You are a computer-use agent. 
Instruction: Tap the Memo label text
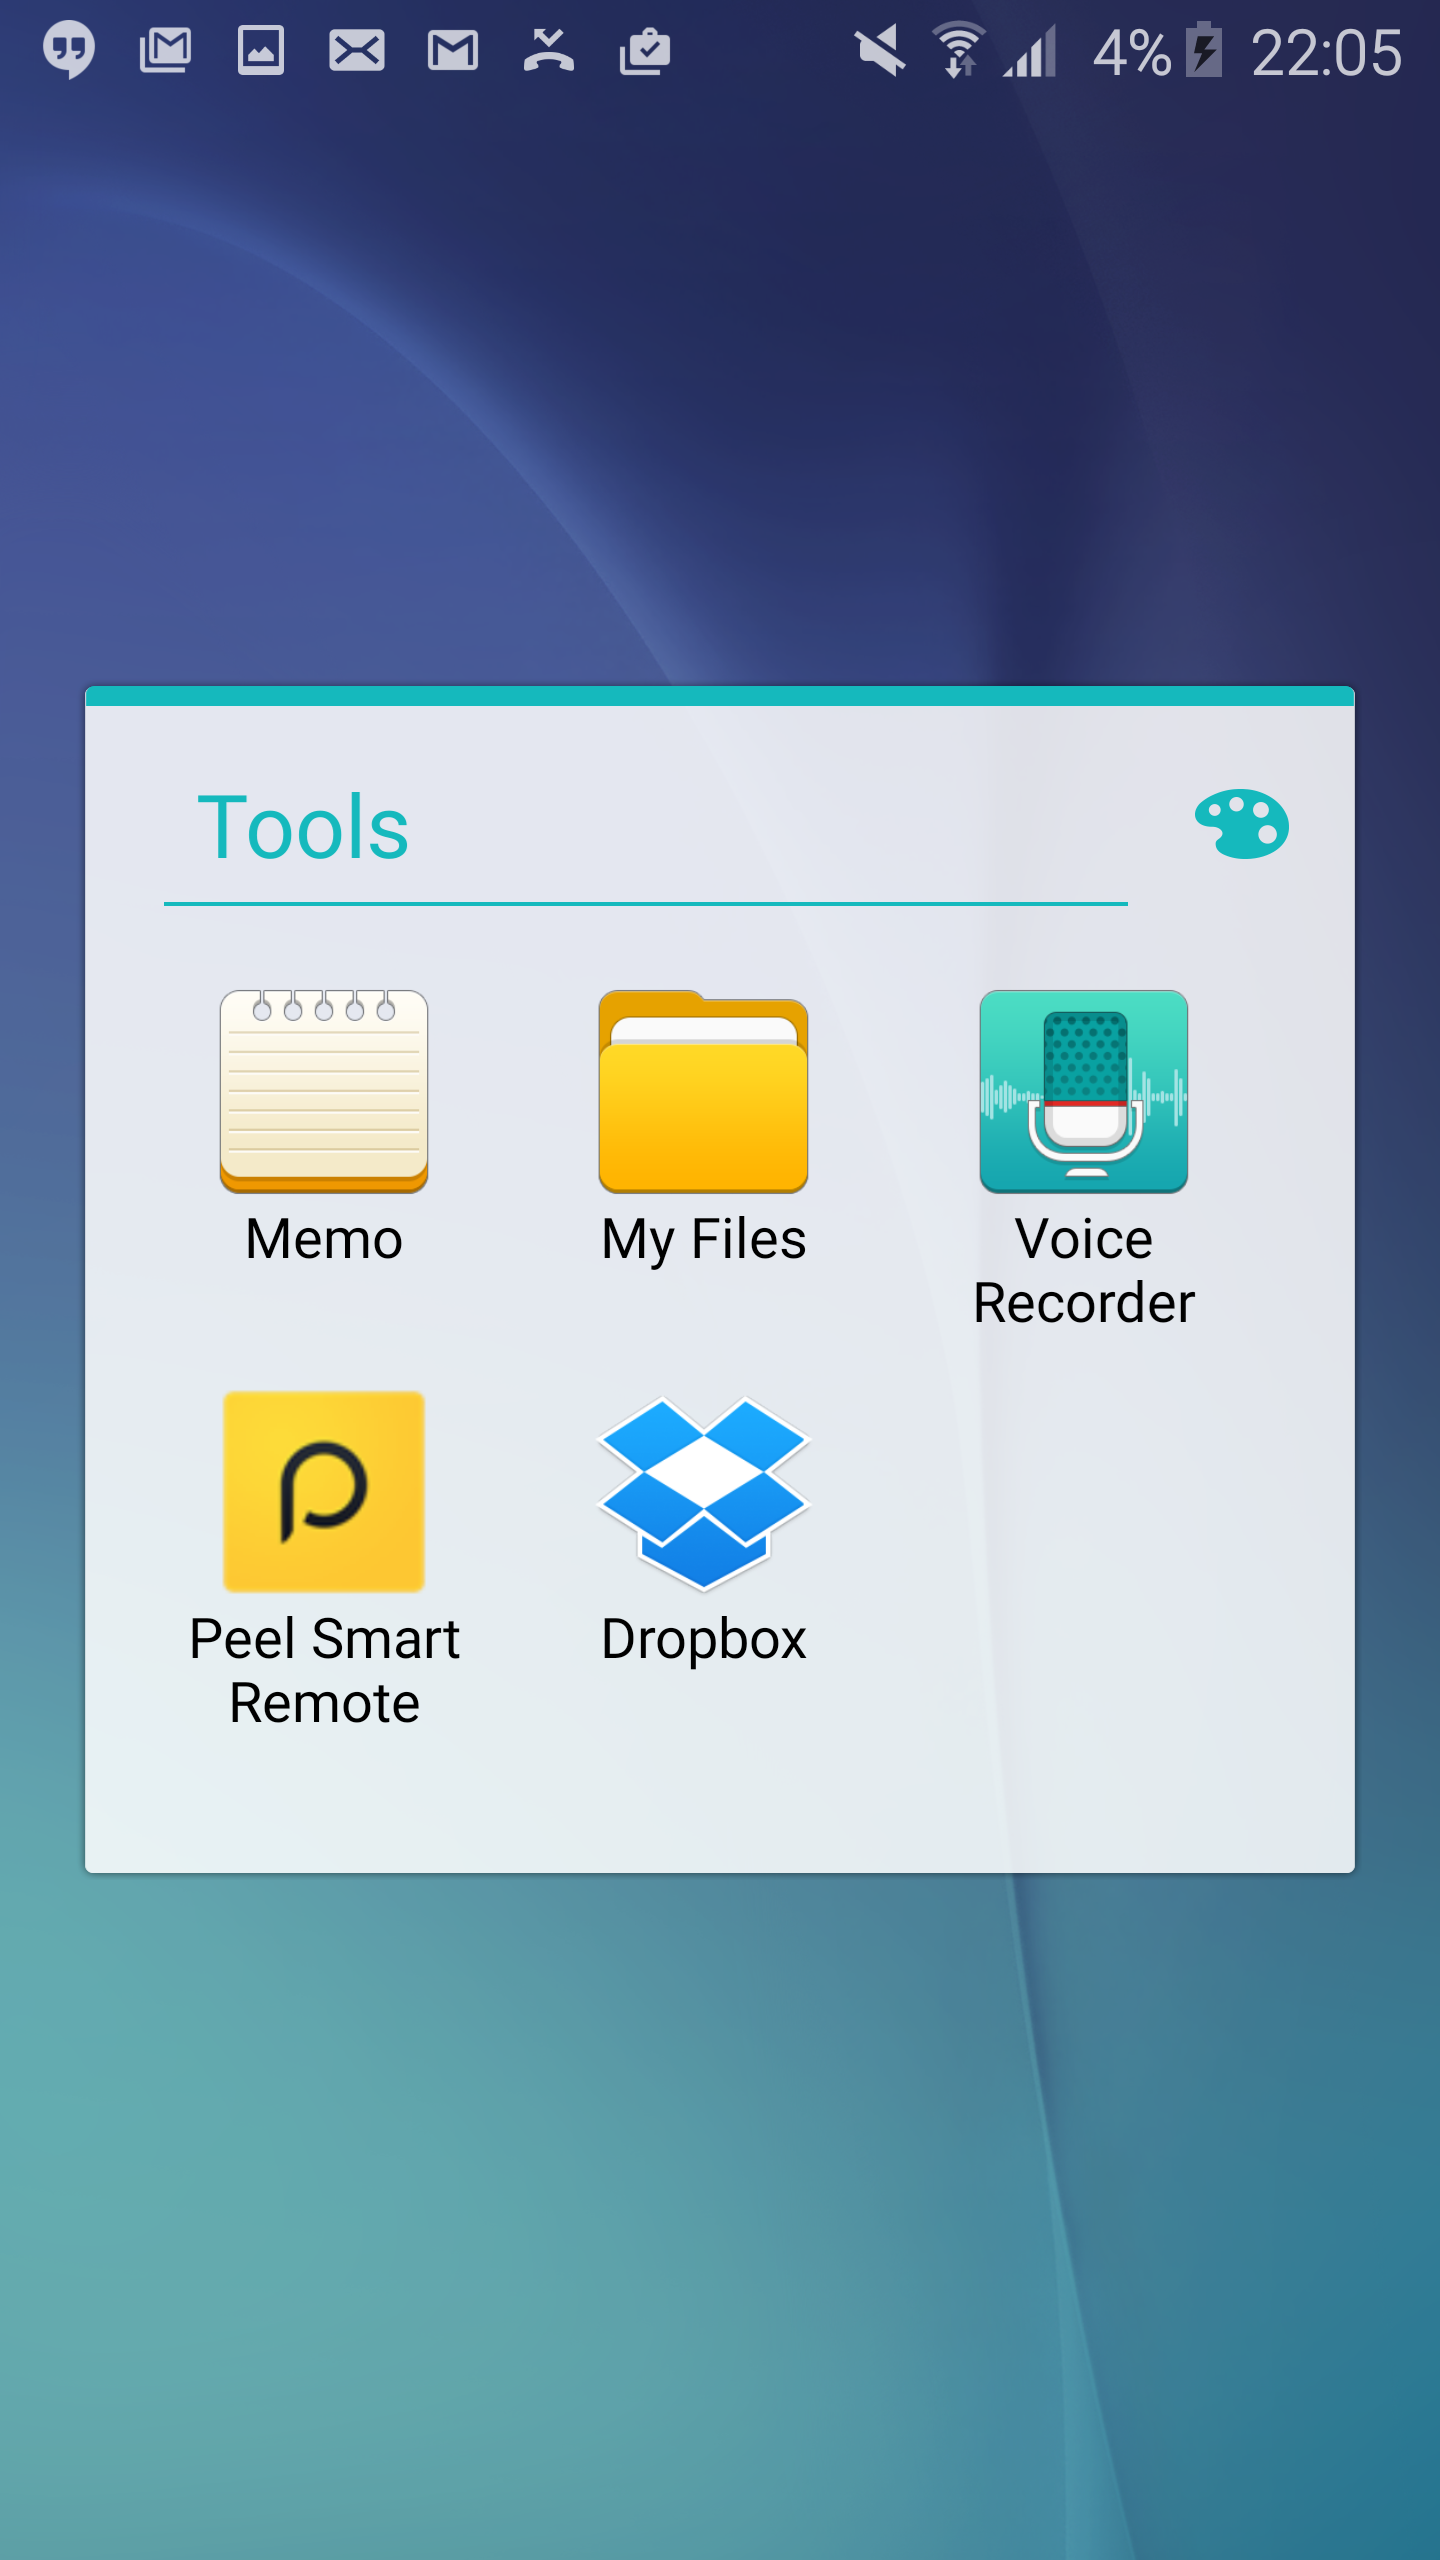coord(324,1239)
